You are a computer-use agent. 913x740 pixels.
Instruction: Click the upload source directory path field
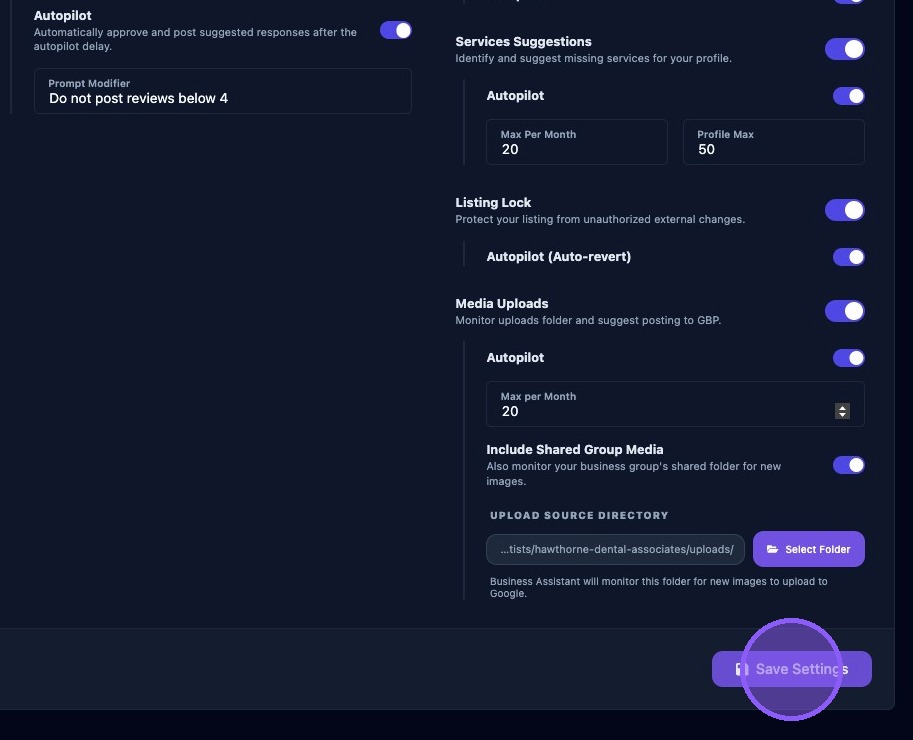point(615,550)
